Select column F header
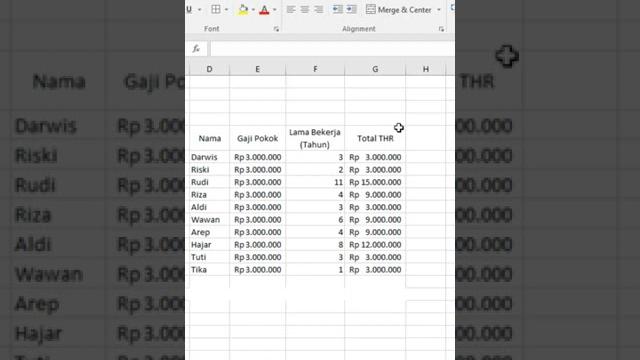This screenshot has width=640, height=360. click(x=315, y=69)
